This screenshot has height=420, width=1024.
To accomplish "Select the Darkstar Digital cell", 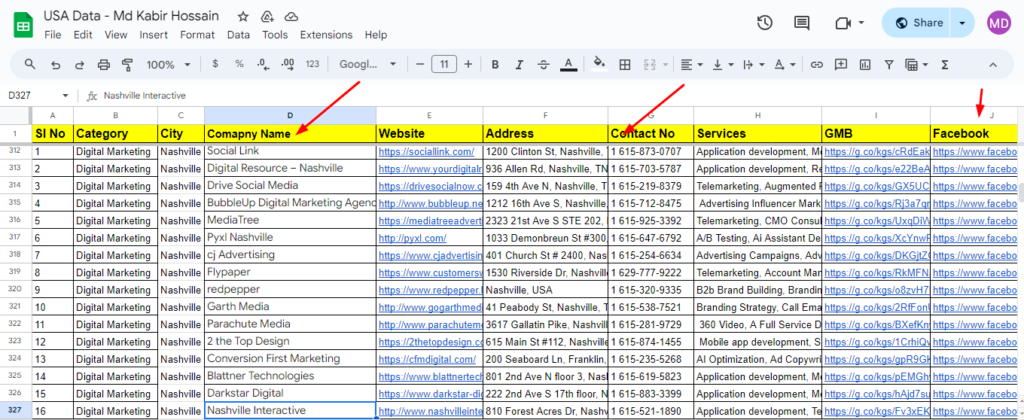I will click(290, 393).
